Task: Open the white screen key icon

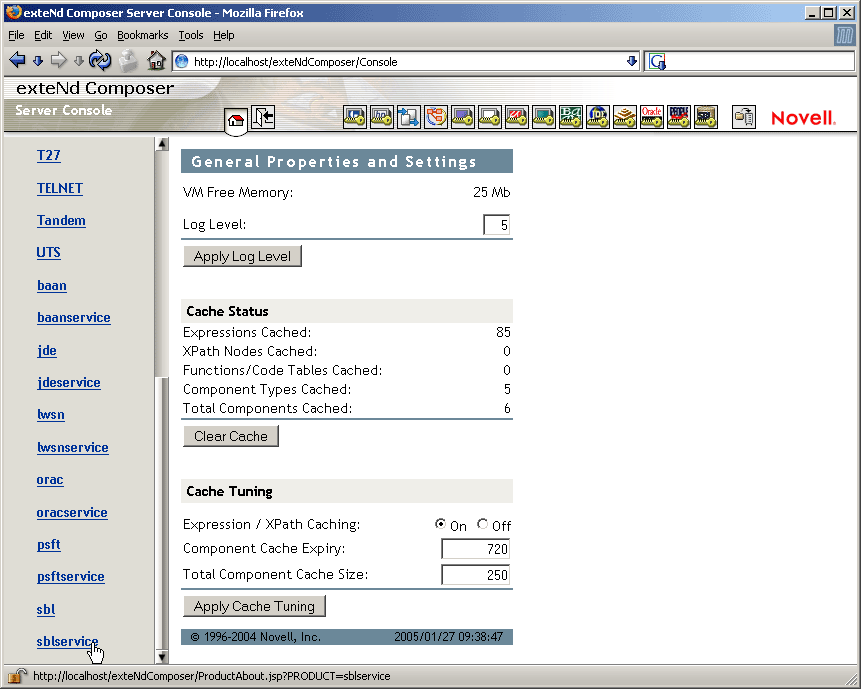Action: (489, 117)
